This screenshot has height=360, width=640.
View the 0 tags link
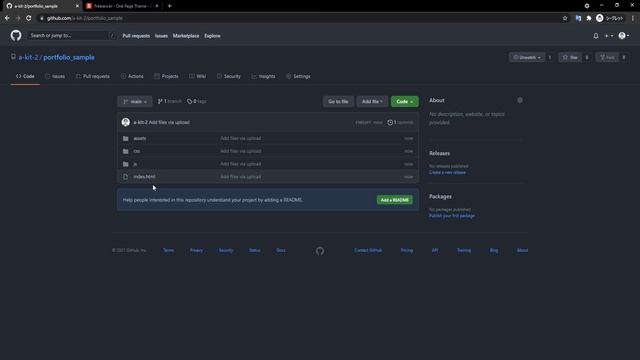pyautogui.click(x=197, y=101)
